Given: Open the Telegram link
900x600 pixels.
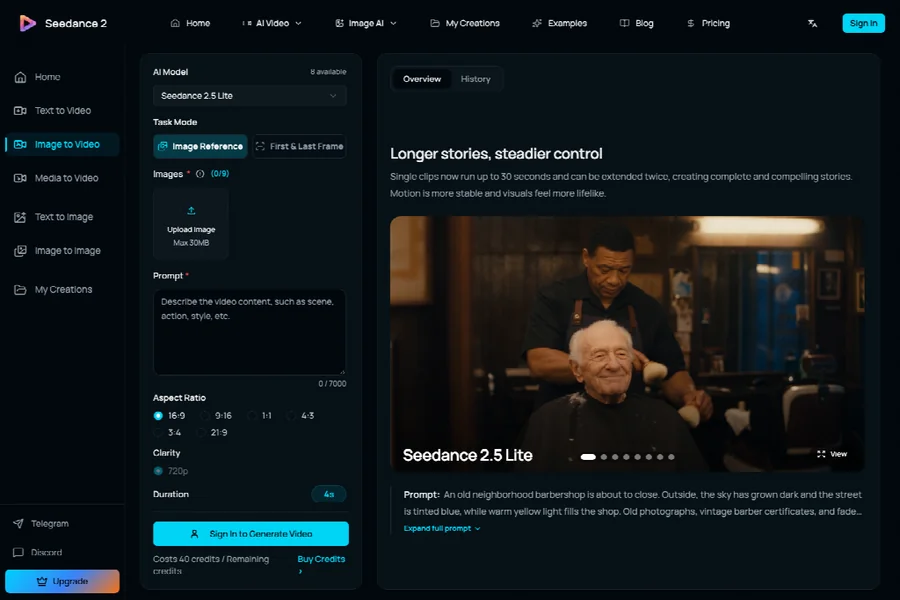Looking at the screenshot, I should click(x=41, y=524).
